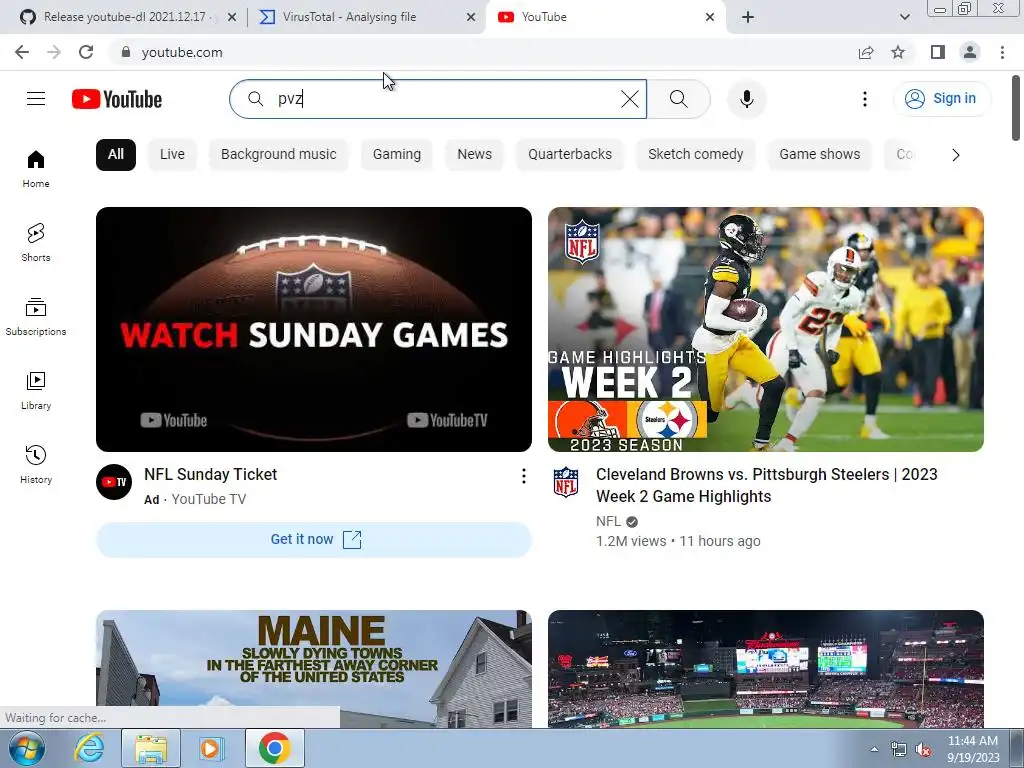Click the YouTube TV advertiser link
The height and width of the screenshot is (768, 1024).
pos(209,500)
